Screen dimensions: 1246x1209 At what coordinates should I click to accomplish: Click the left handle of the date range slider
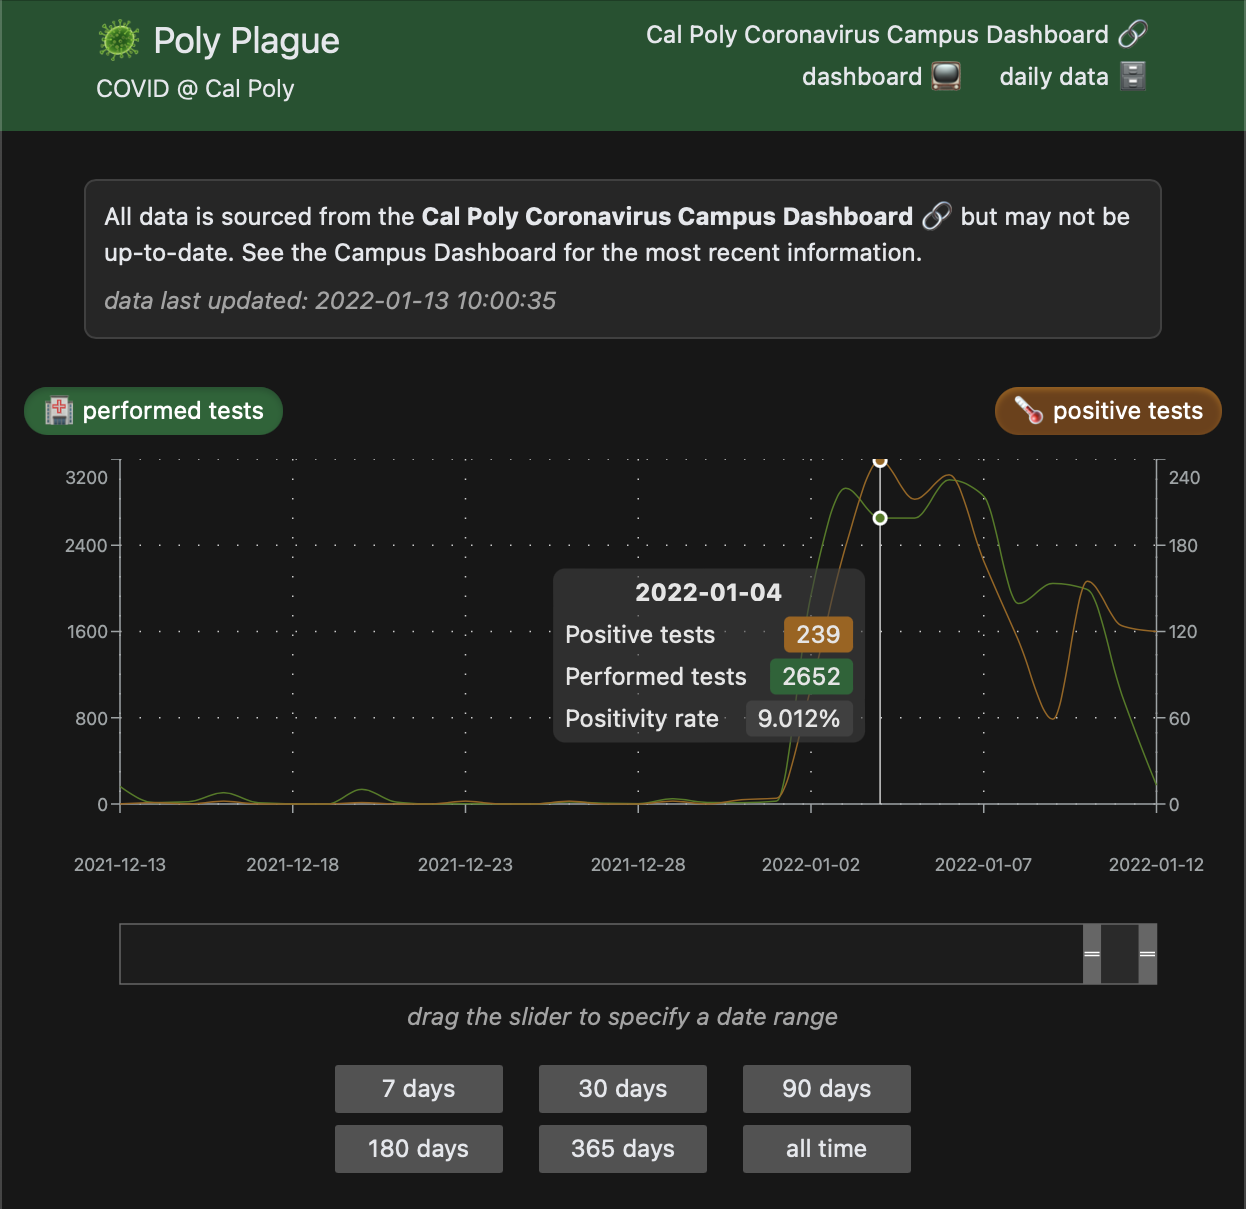click(1090, 954)
